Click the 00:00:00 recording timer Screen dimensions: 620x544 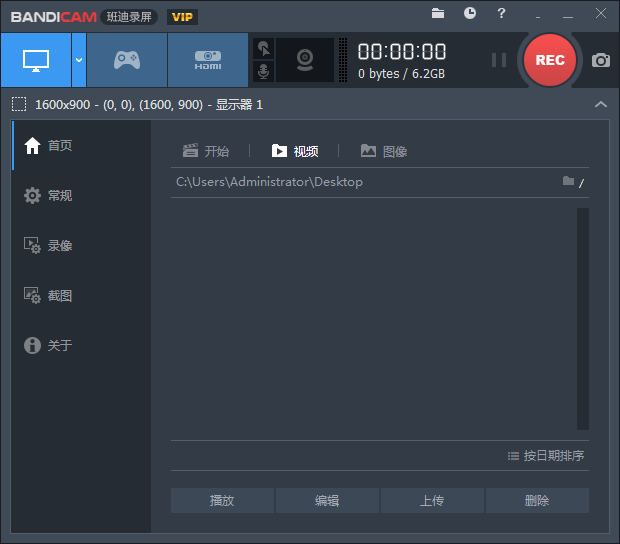402,52
